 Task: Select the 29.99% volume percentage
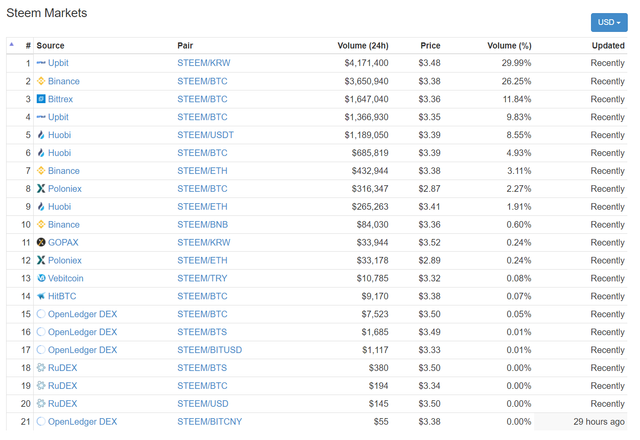[516, 63]
